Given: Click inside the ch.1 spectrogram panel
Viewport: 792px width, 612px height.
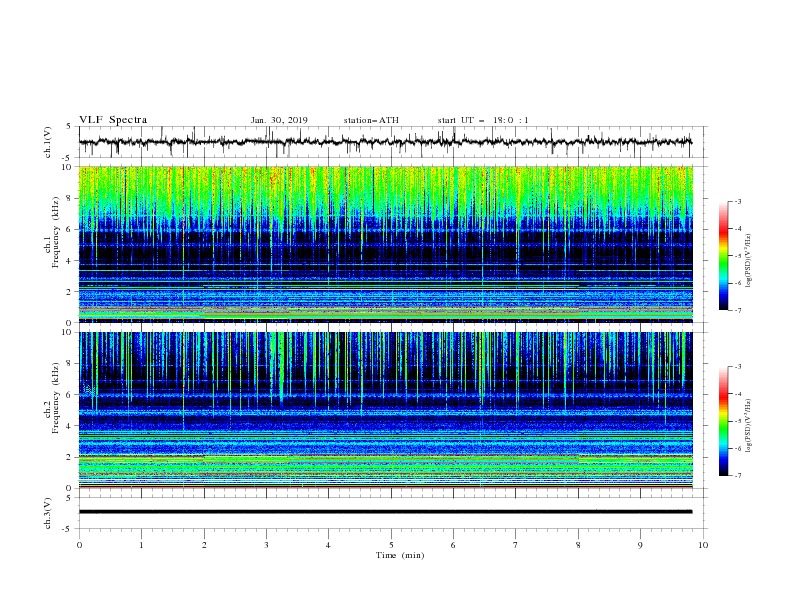Looking at the screenshot, I should (386, 244).
